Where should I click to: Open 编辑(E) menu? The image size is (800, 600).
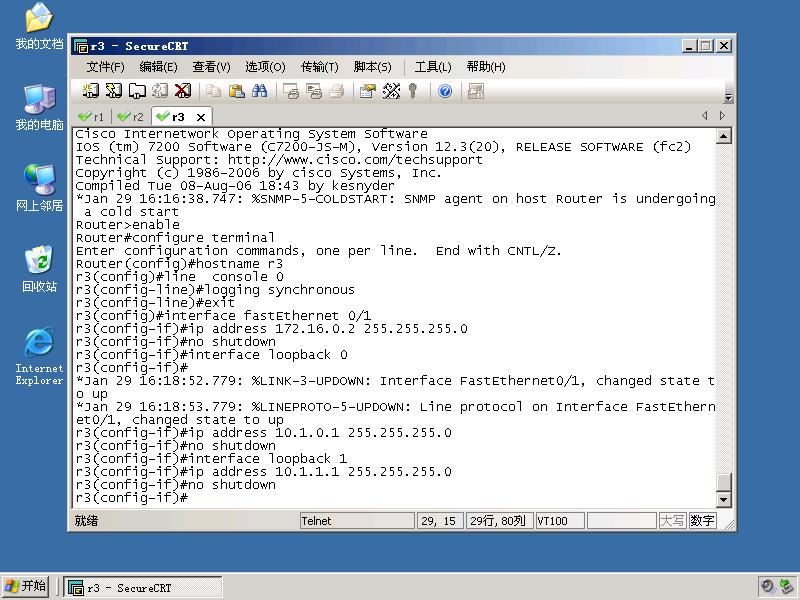pos(158,67)
